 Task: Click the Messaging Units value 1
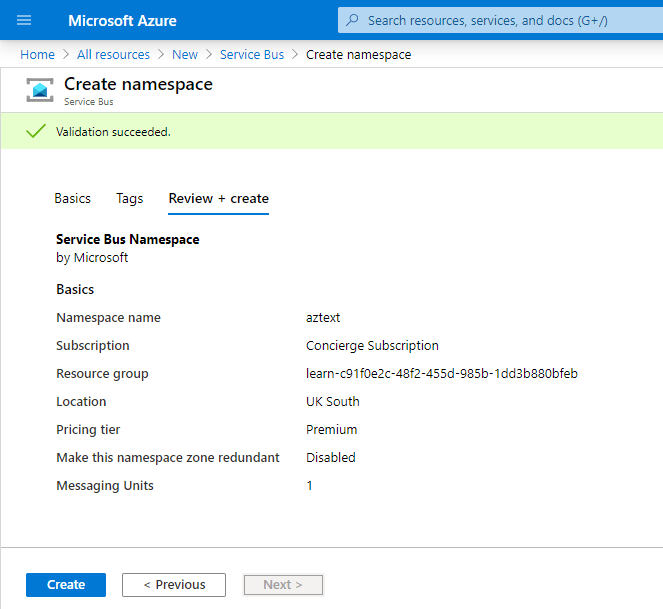(x=310, y=486)
